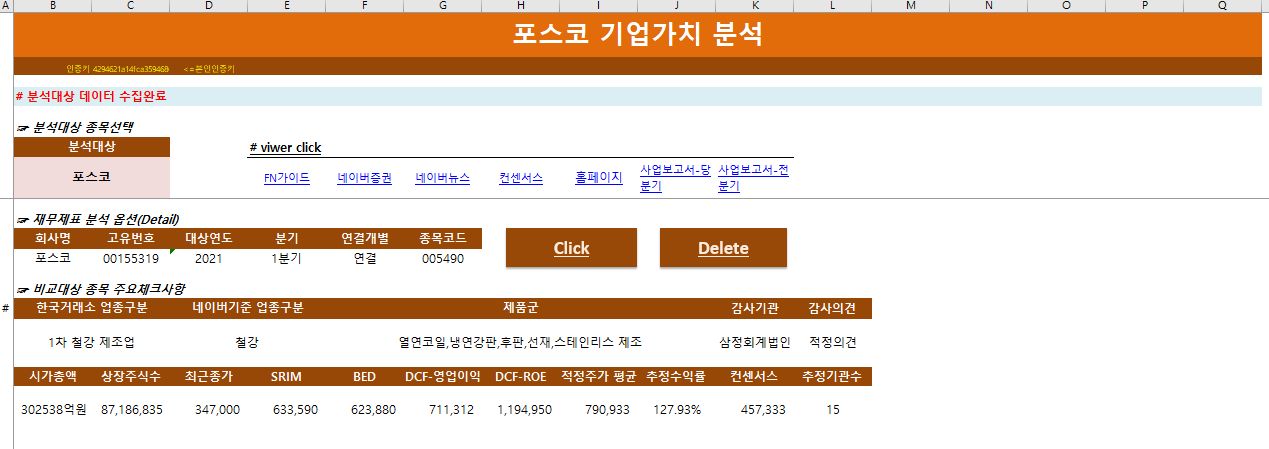Open the 사업보고서-전분기 link
This screenshot has width=1269, height=449.
pyautogui.click(x=754, y=178)
